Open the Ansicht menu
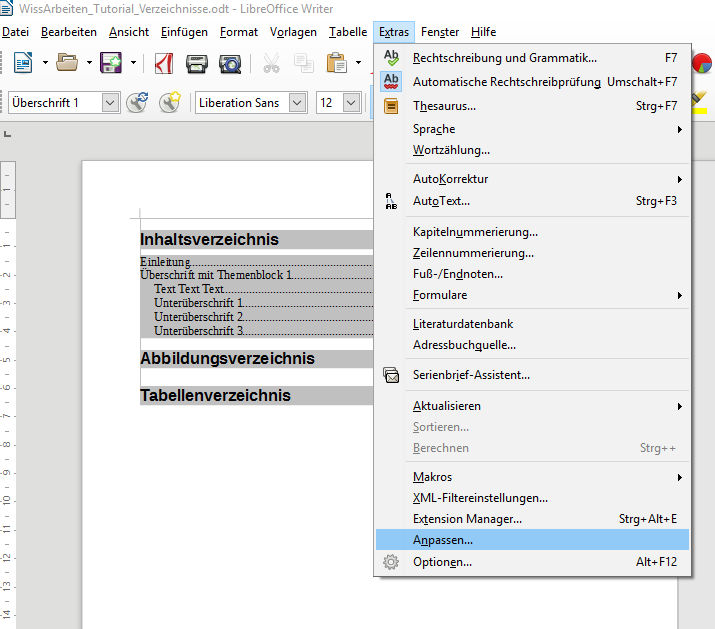The width and height of the screenshot is (715, 629). coord(129,32)
